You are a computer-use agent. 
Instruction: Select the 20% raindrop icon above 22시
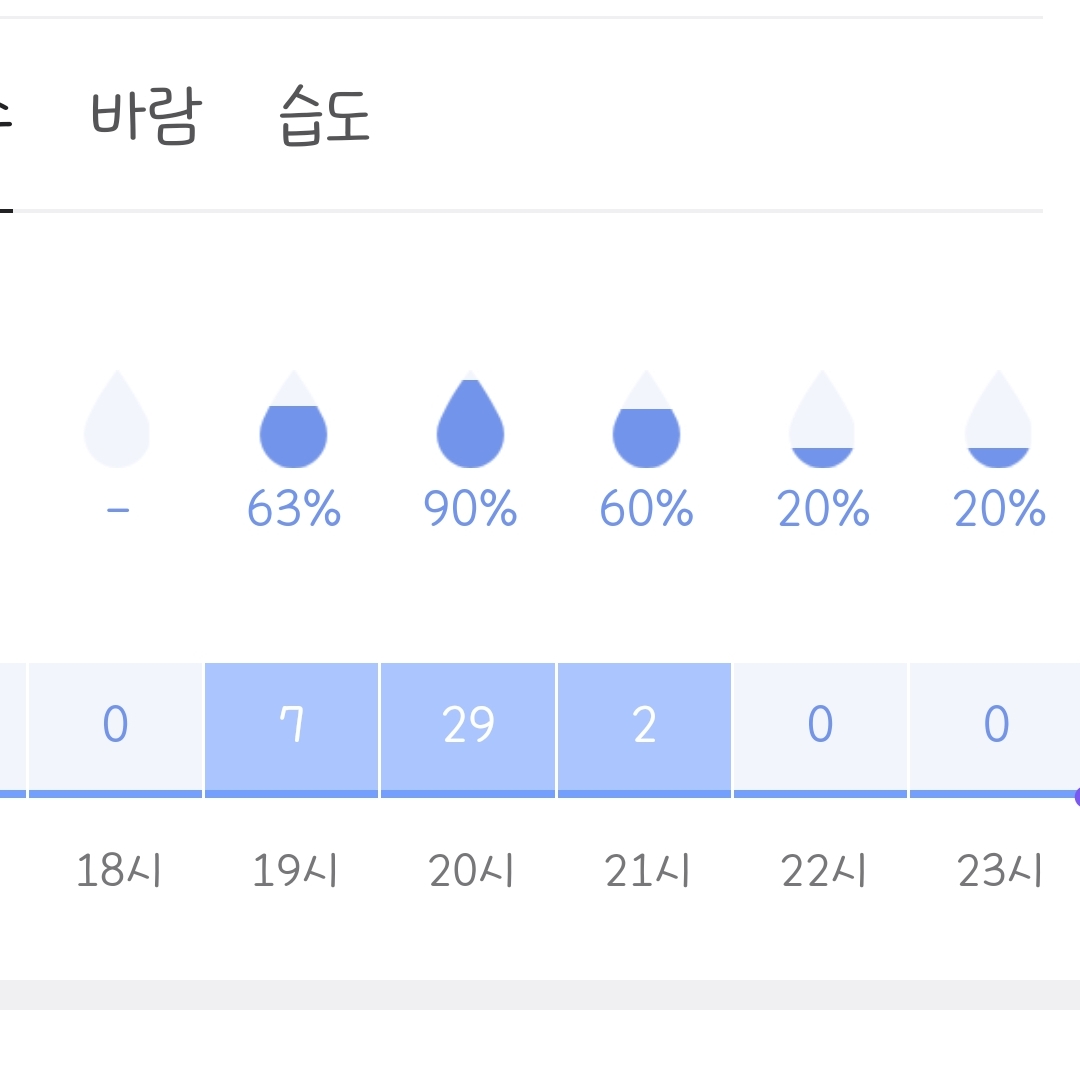(822, 419)
